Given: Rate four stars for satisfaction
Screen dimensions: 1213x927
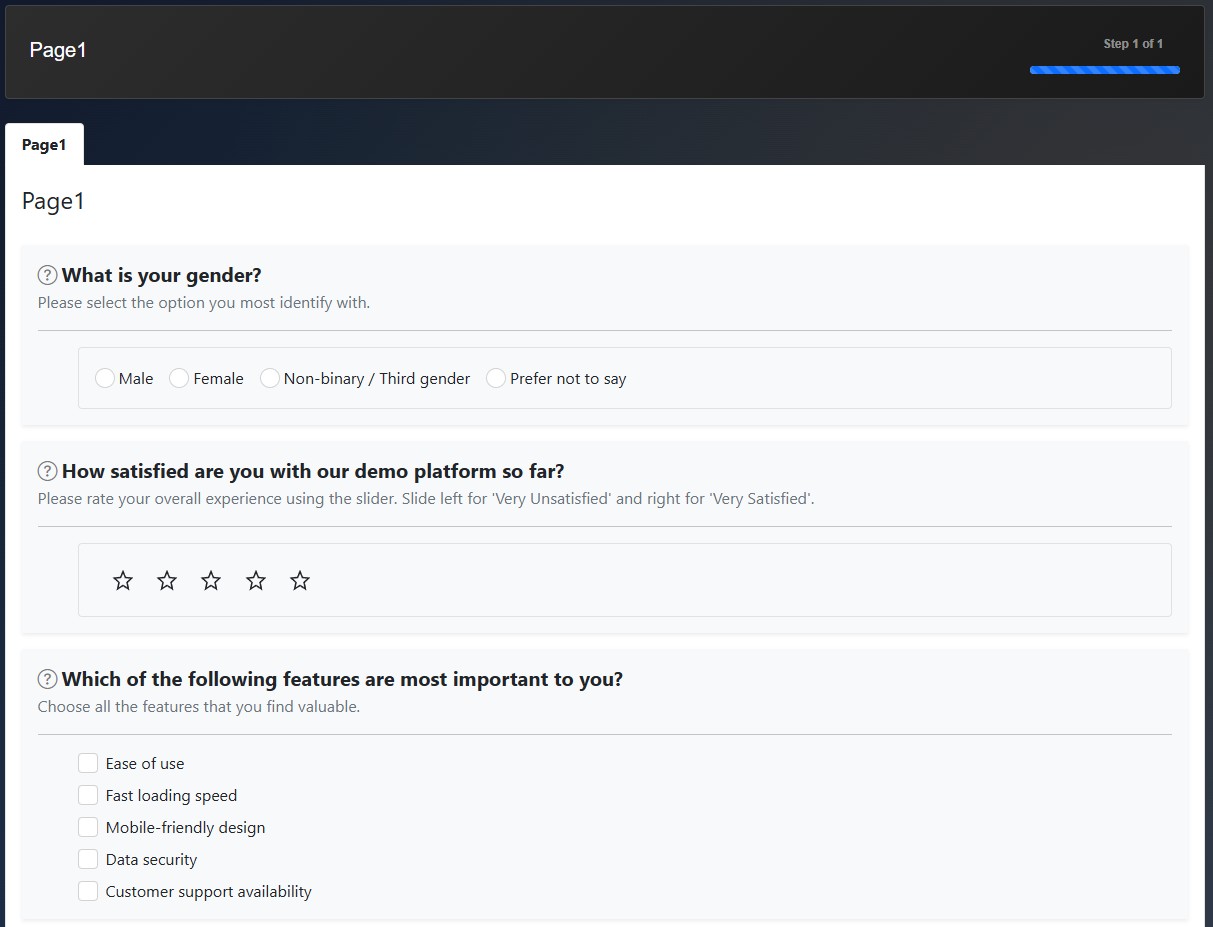Looking at the screenshot, I should click(256, 580).
